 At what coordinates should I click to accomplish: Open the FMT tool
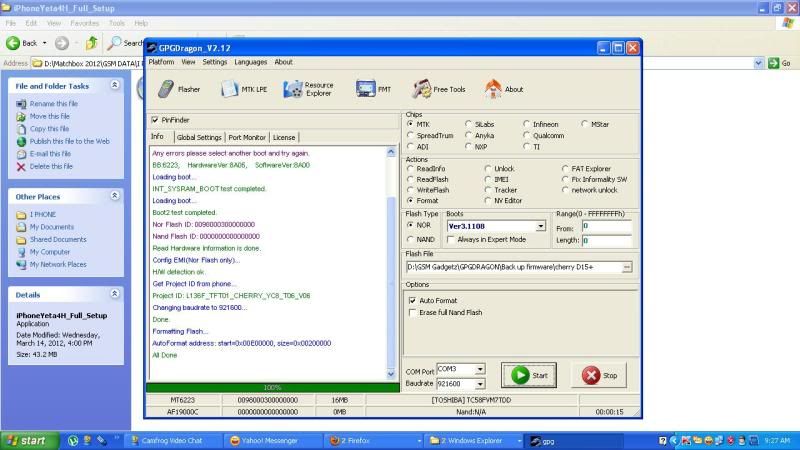coord(373,89)
